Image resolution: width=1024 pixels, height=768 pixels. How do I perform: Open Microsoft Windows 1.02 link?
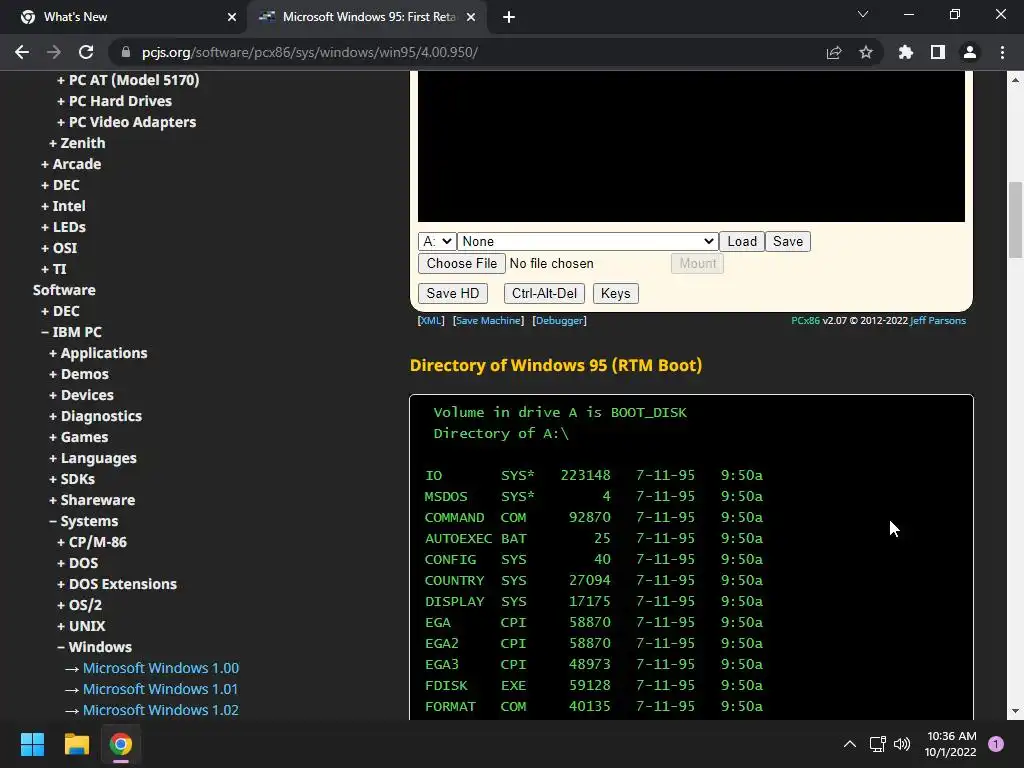(161, 710)
